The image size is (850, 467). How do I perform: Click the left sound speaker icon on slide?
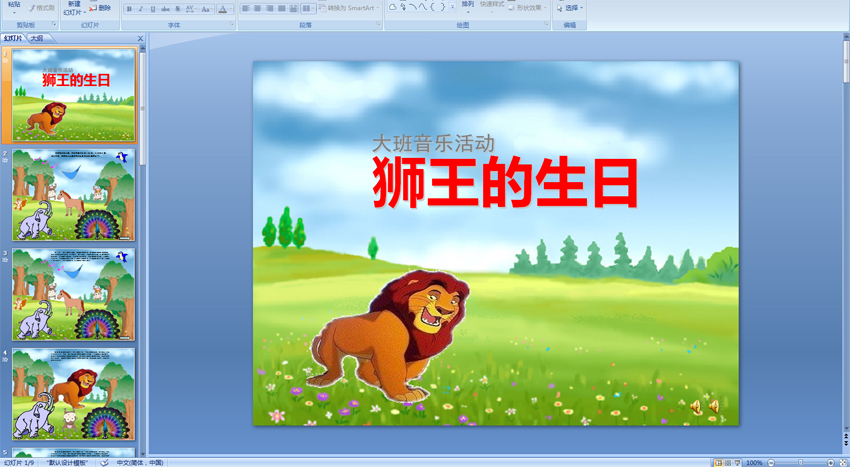(696, 407)
